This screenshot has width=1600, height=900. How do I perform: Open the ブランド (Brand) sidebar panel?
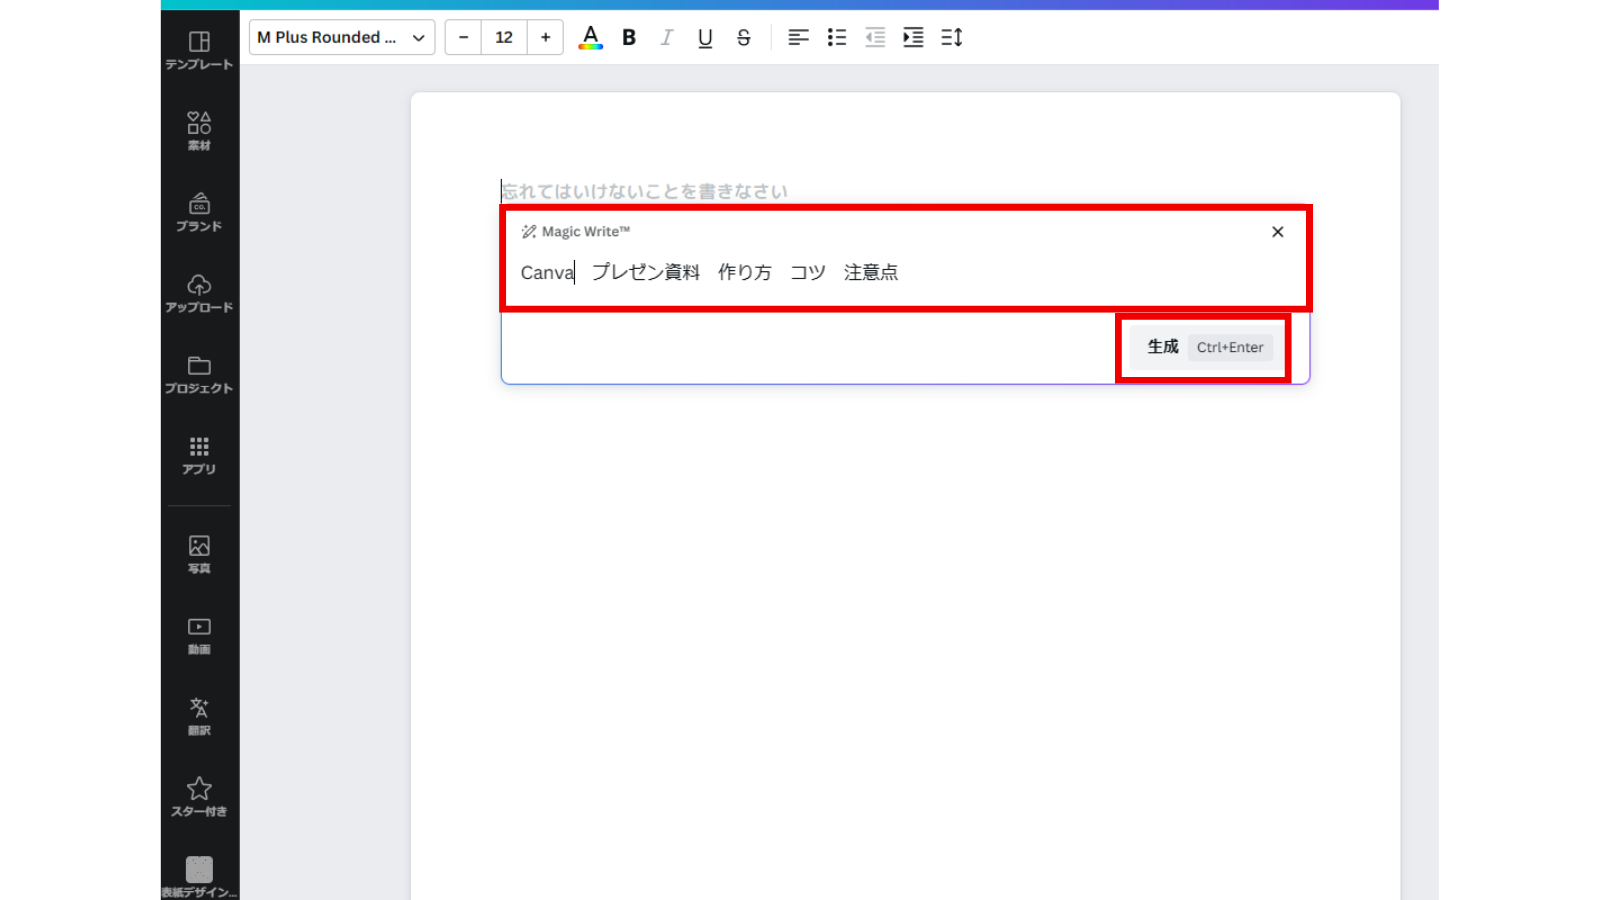[x=199, y=212]
